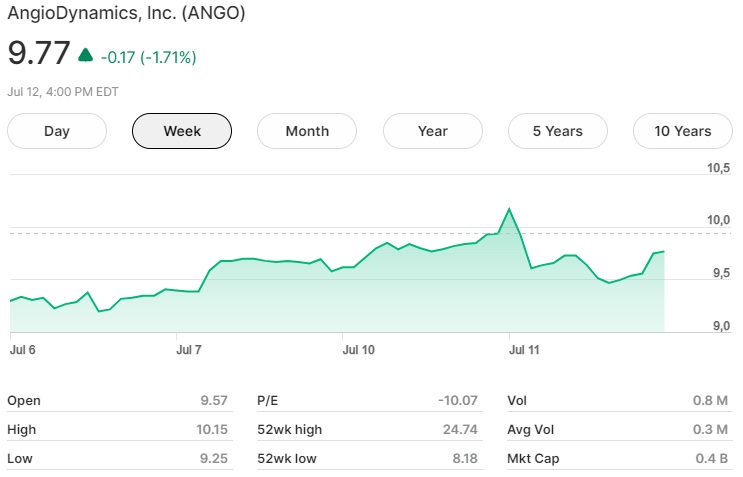Click the 9,0 y-axis label
This screenshot has width=743, height=477.
(721, 326)
